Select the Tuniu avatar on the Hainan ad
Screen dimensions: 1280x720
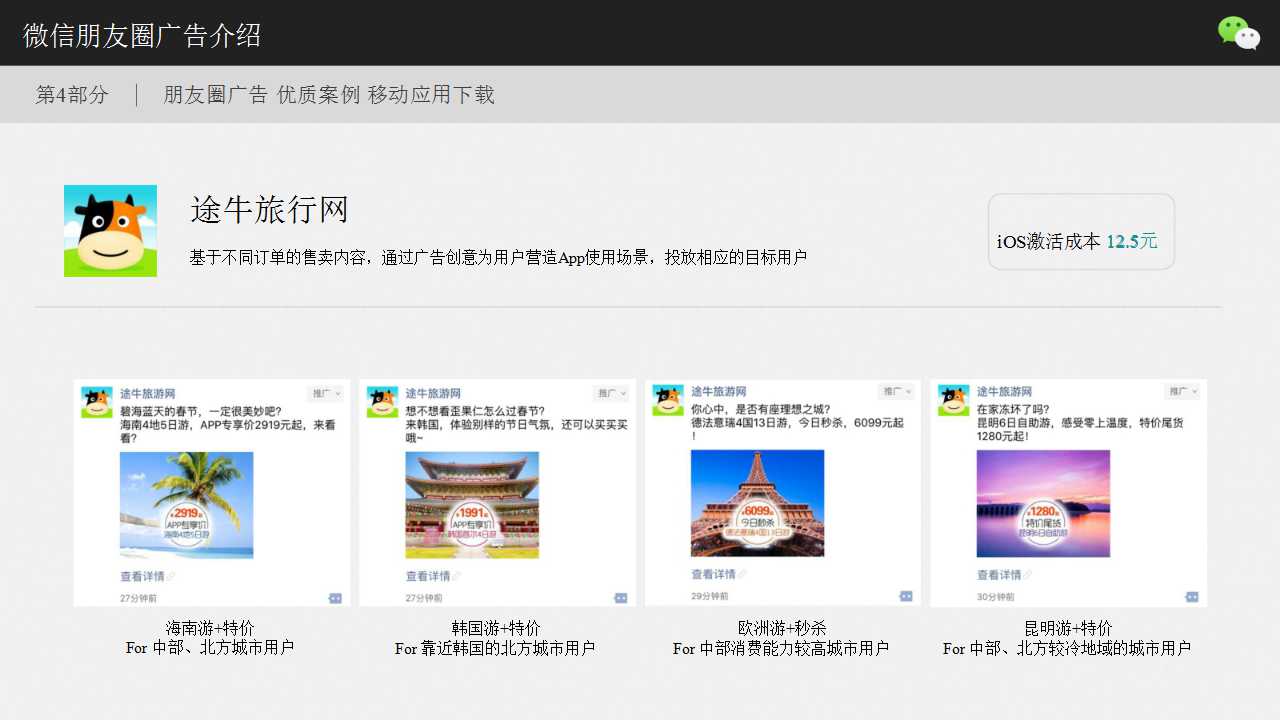point(95,400)
